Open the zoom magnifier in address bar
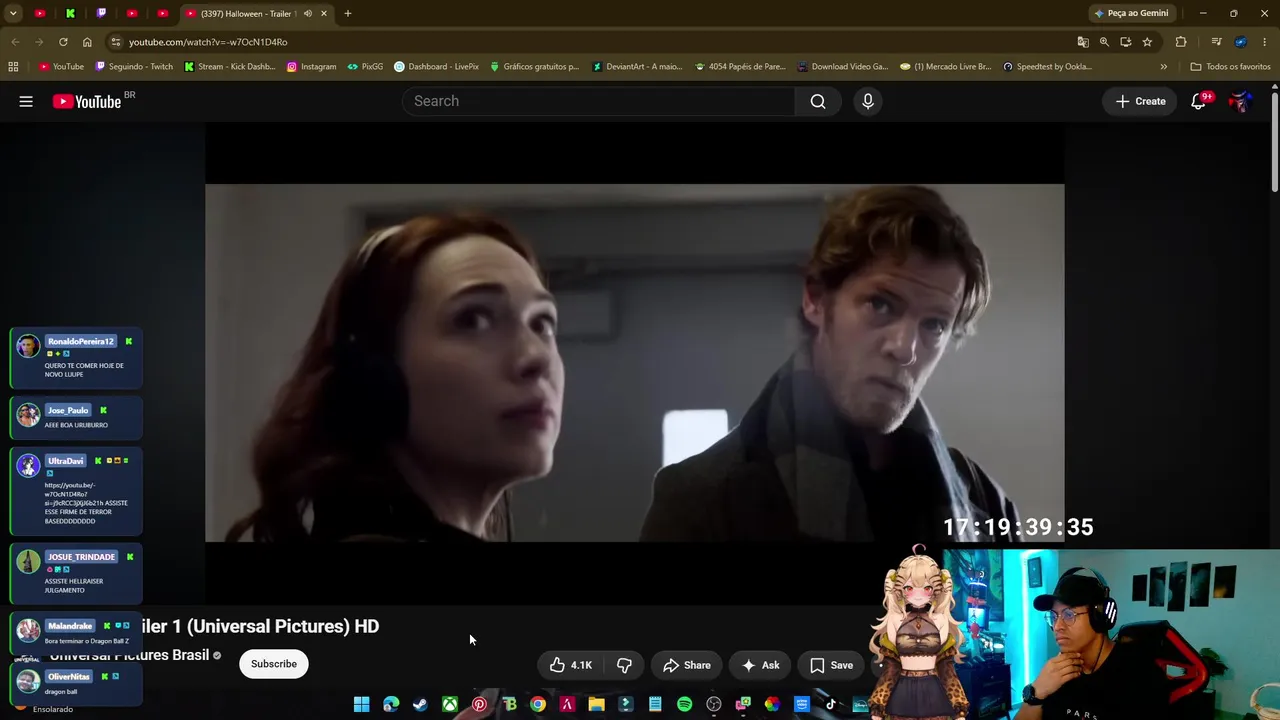Image resolution: width=1280 pixels, height=720 pixels. click(x=1104, y=42)
